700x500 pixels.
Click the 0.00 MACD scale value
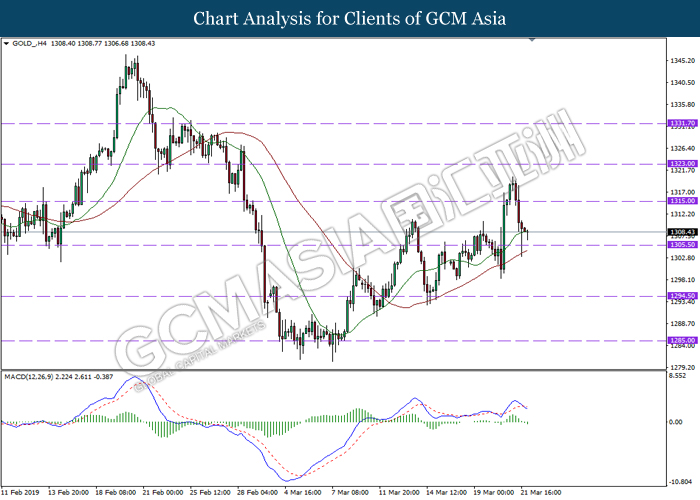tap(676, 422)
